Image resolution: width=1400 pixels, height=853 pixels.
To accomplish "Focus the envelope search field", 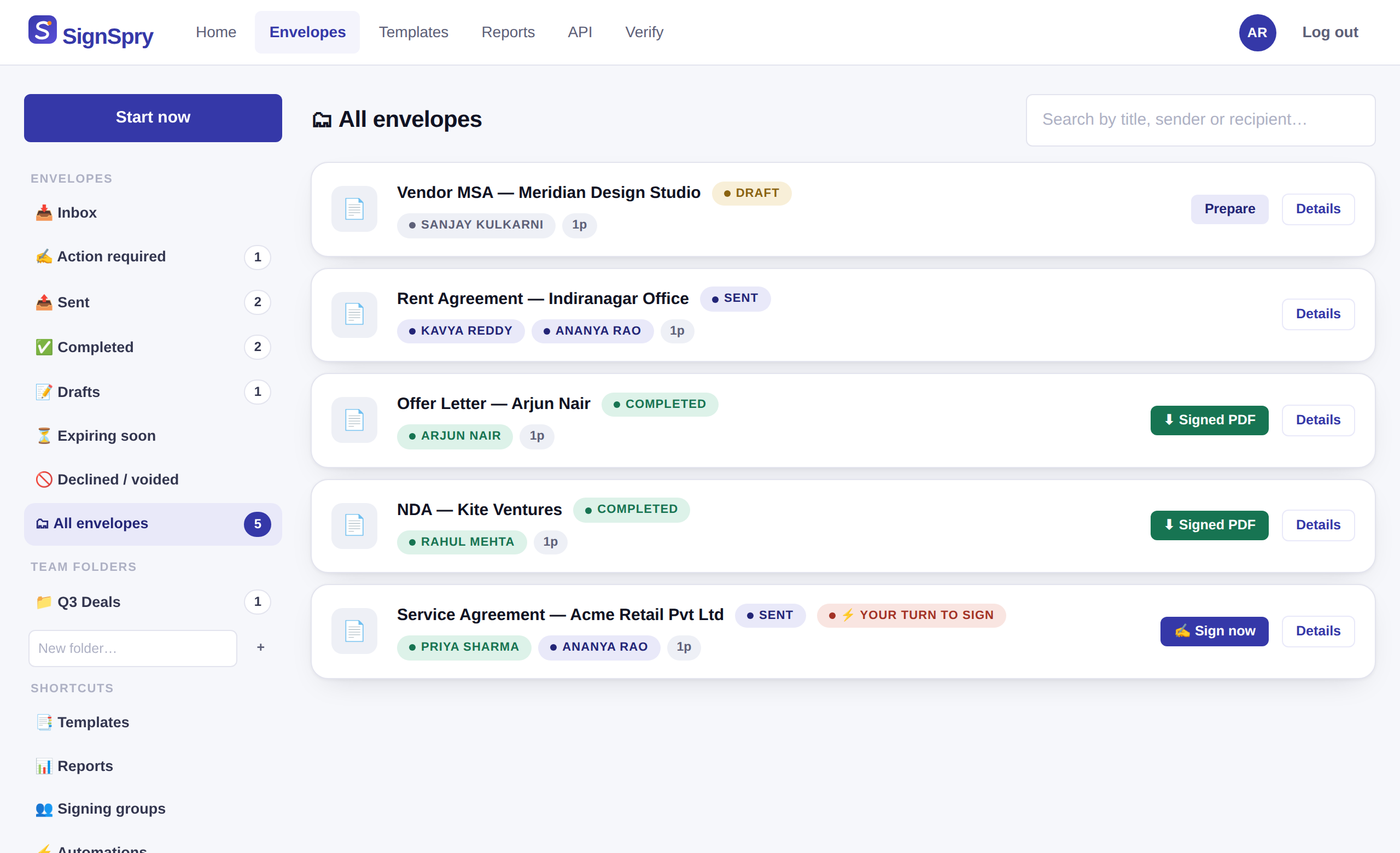I will point(1200,120).
